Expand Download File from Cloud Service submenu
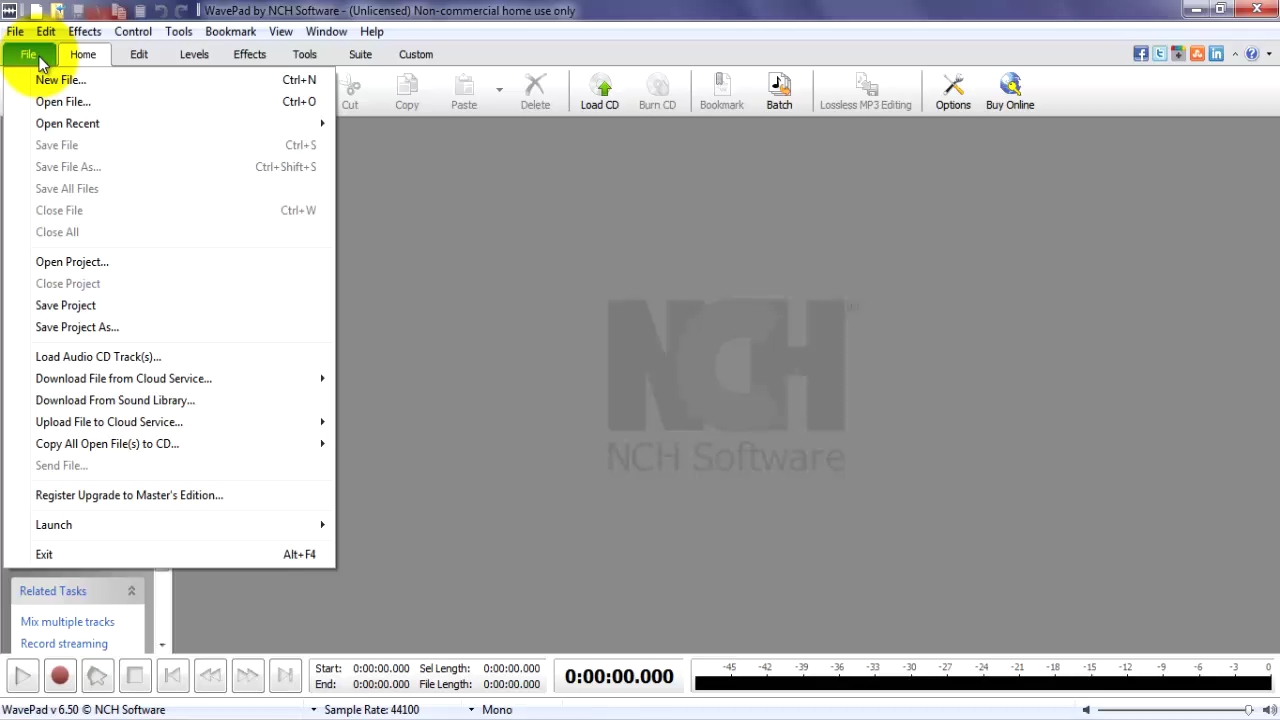Image resolution: width=1280 pixels, height=720 pixels. [x=180, y=378]
